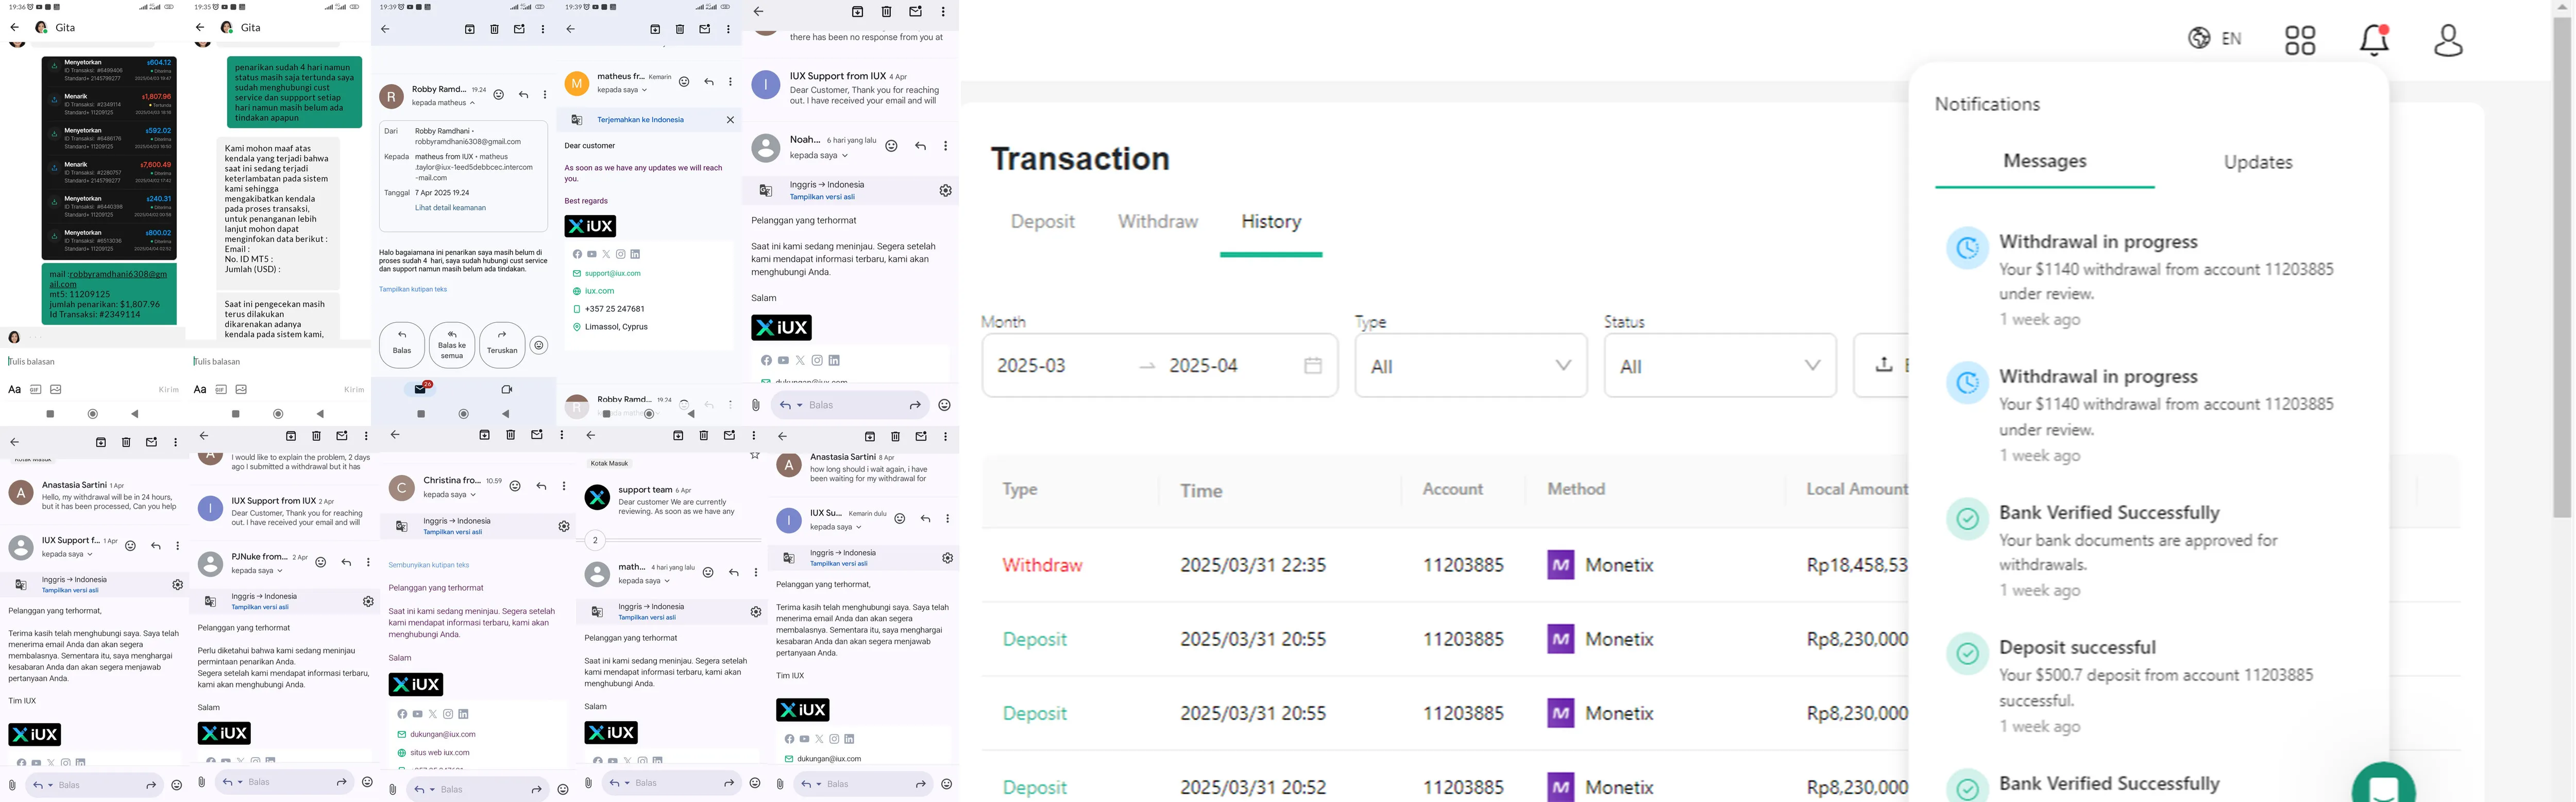The image size is (2576, 802).
Task: Click the Tampilkan kutipan teks link
Action: 413,289
